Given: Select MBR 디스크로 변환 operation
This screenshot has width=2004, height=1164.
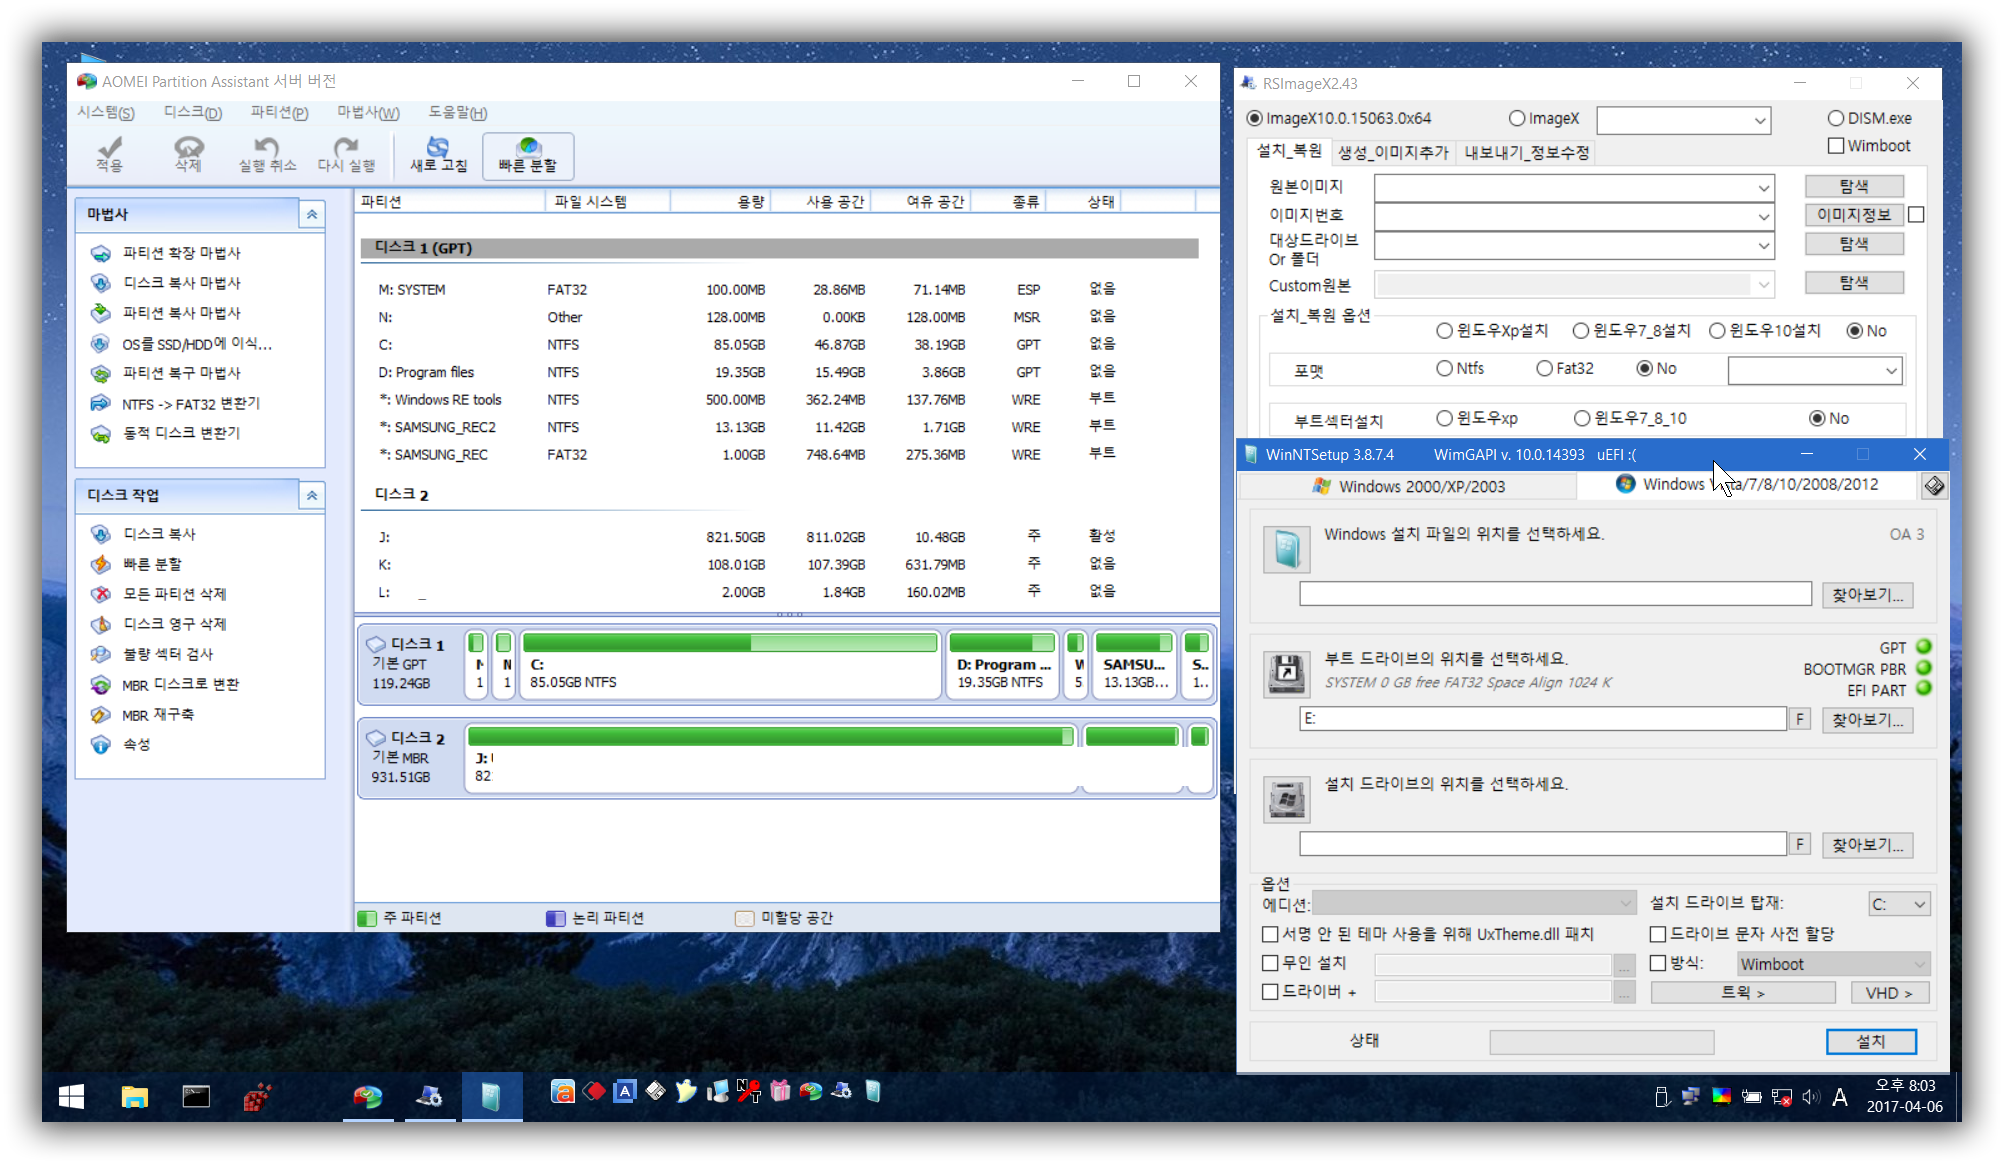Looking at the screenshot, I should pyautogui.click(x=180, y=684).
